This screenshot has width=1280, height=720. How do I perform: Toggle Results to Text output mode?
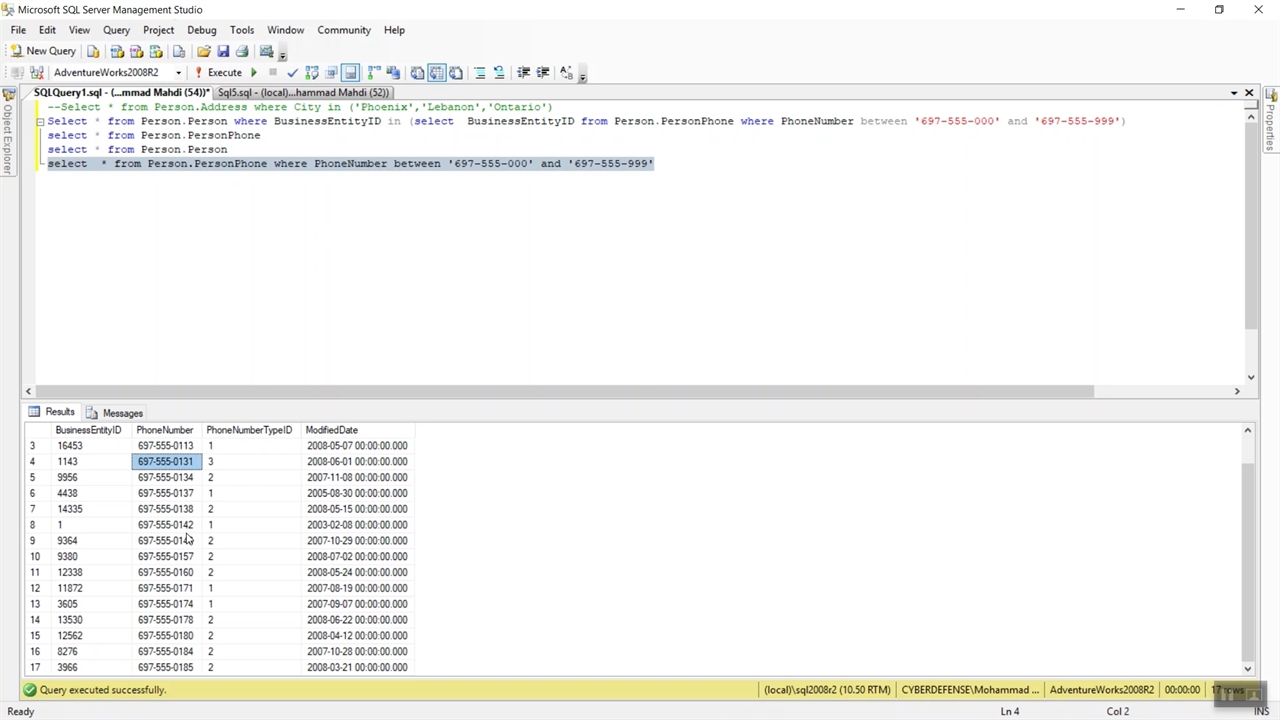(417, 72)
